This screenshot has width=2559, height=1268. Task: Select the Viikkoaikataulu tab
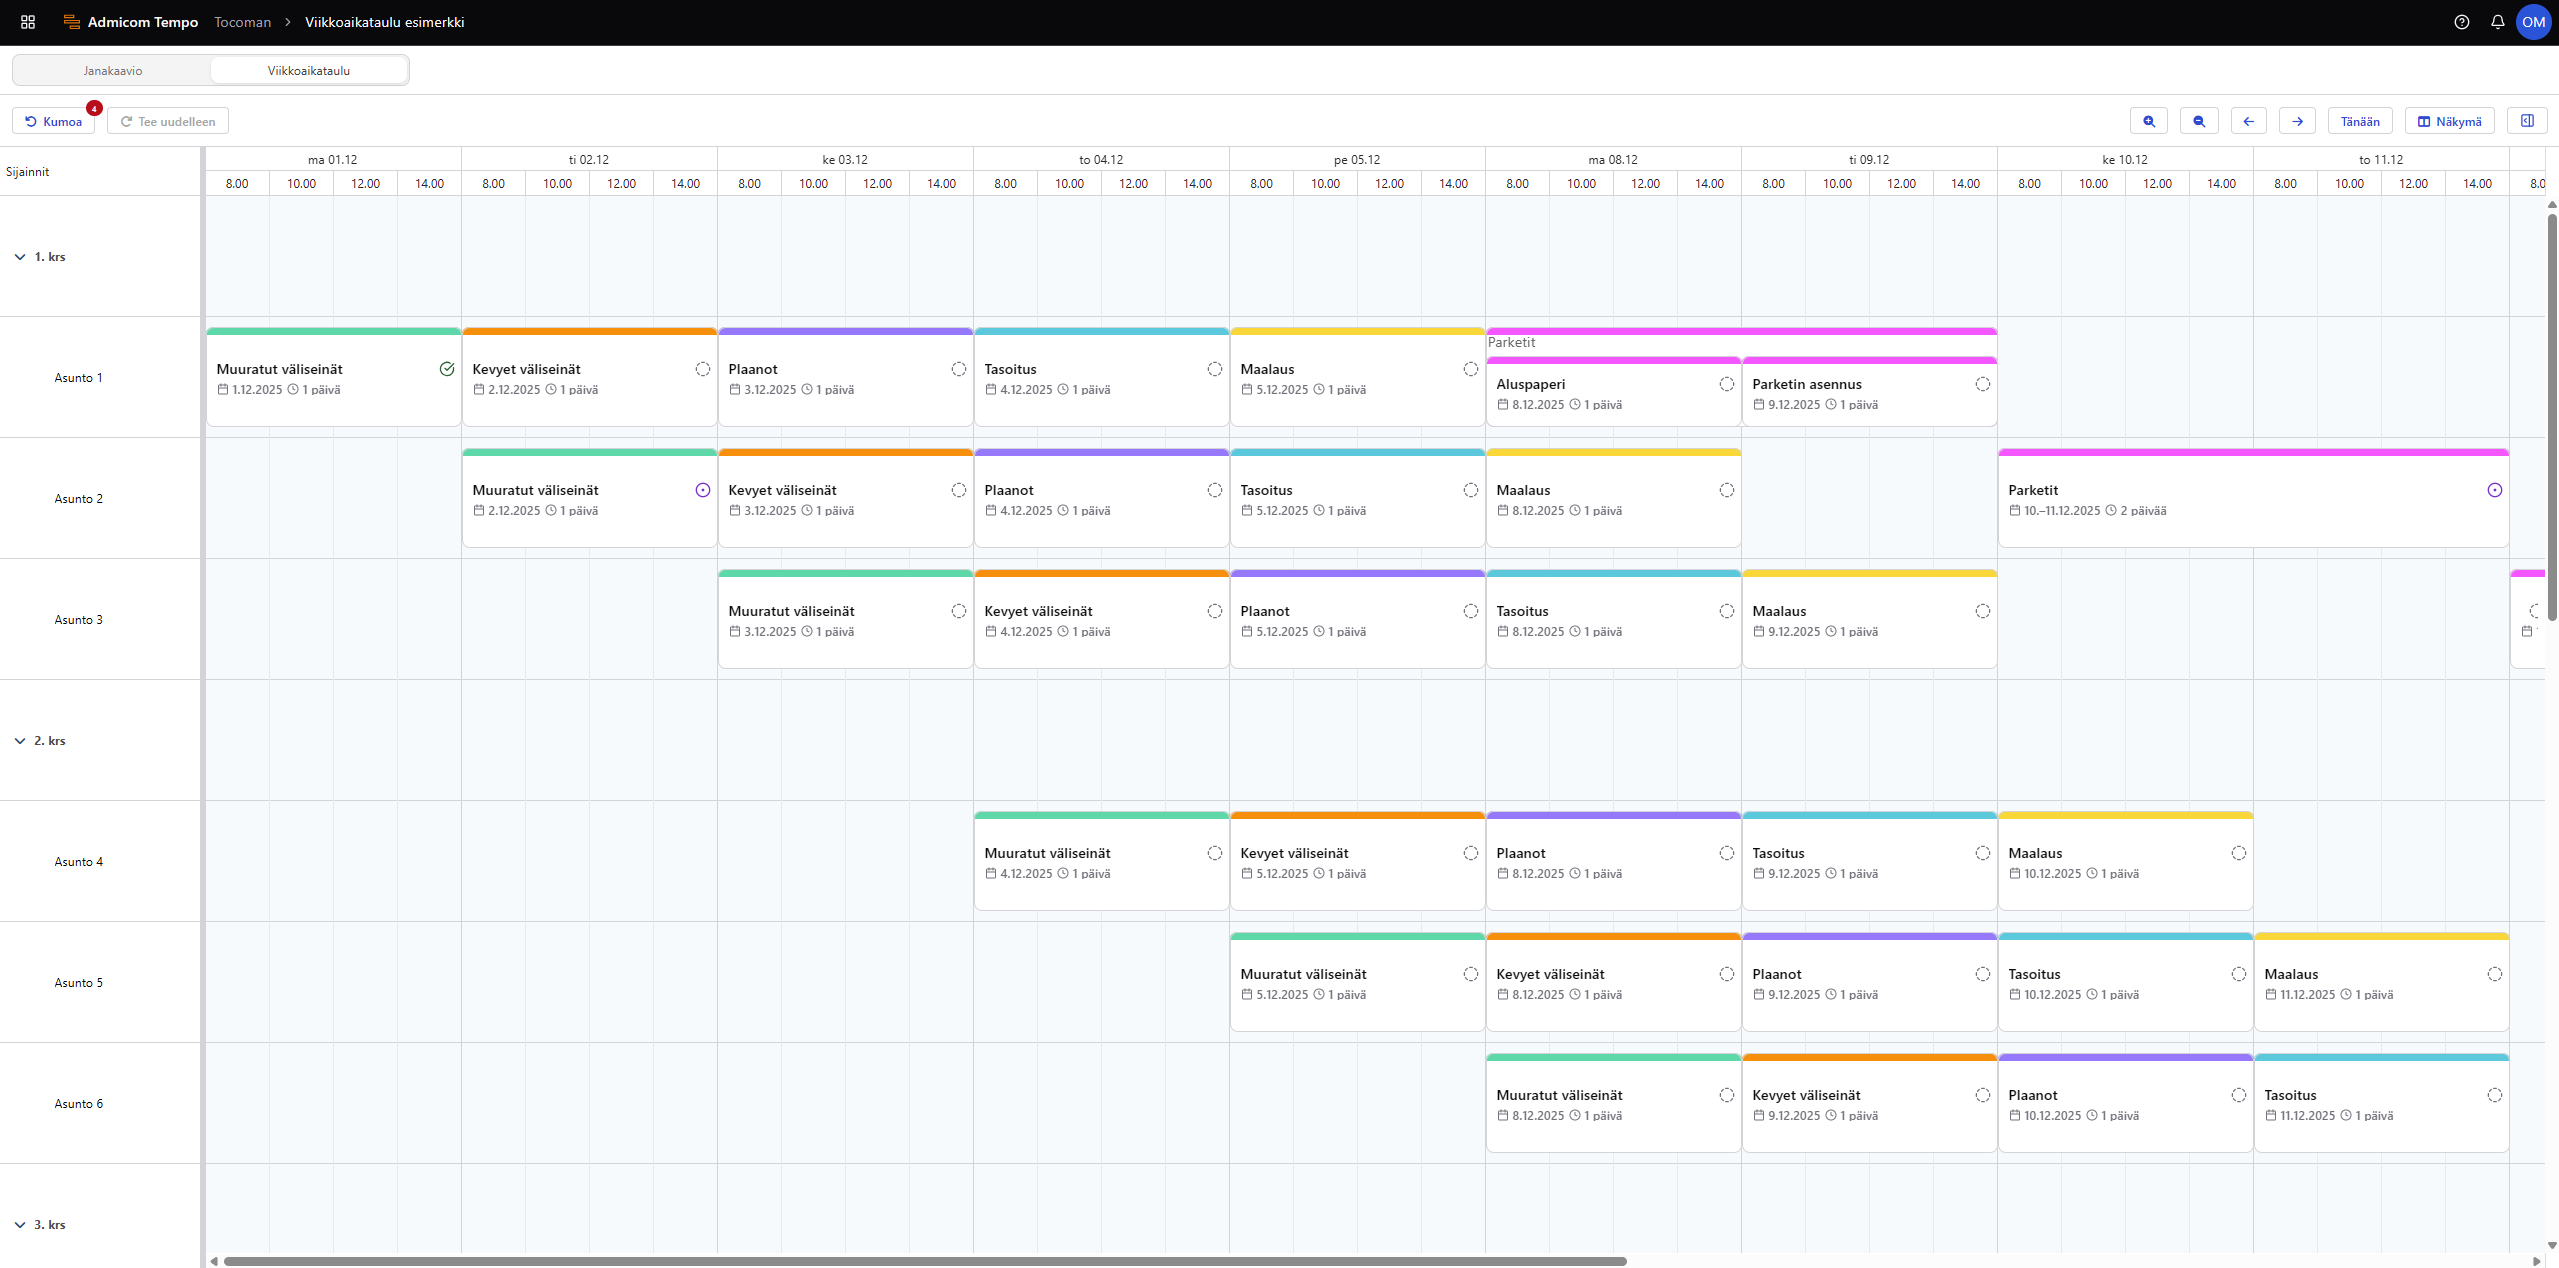tap(308, 71)
